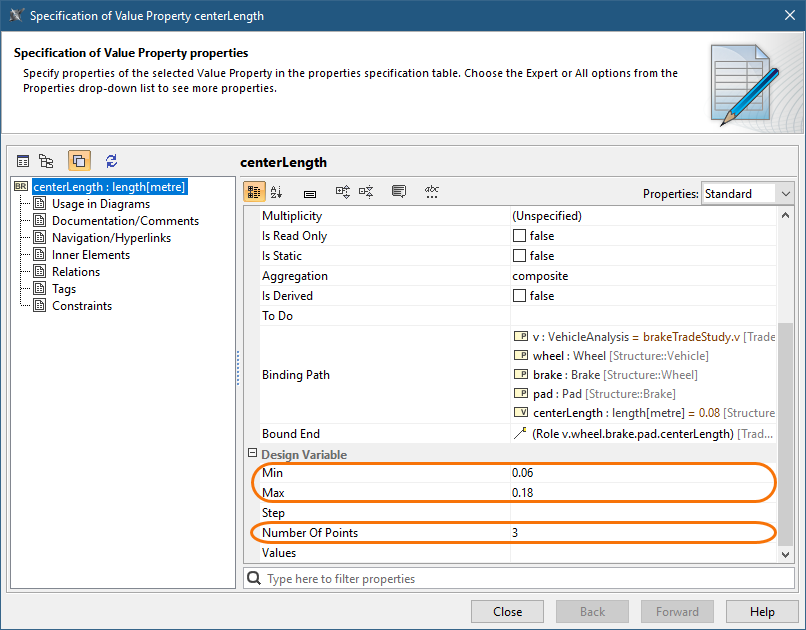
Task: Collapse the Design Variable section
Action: pos(252,455)
